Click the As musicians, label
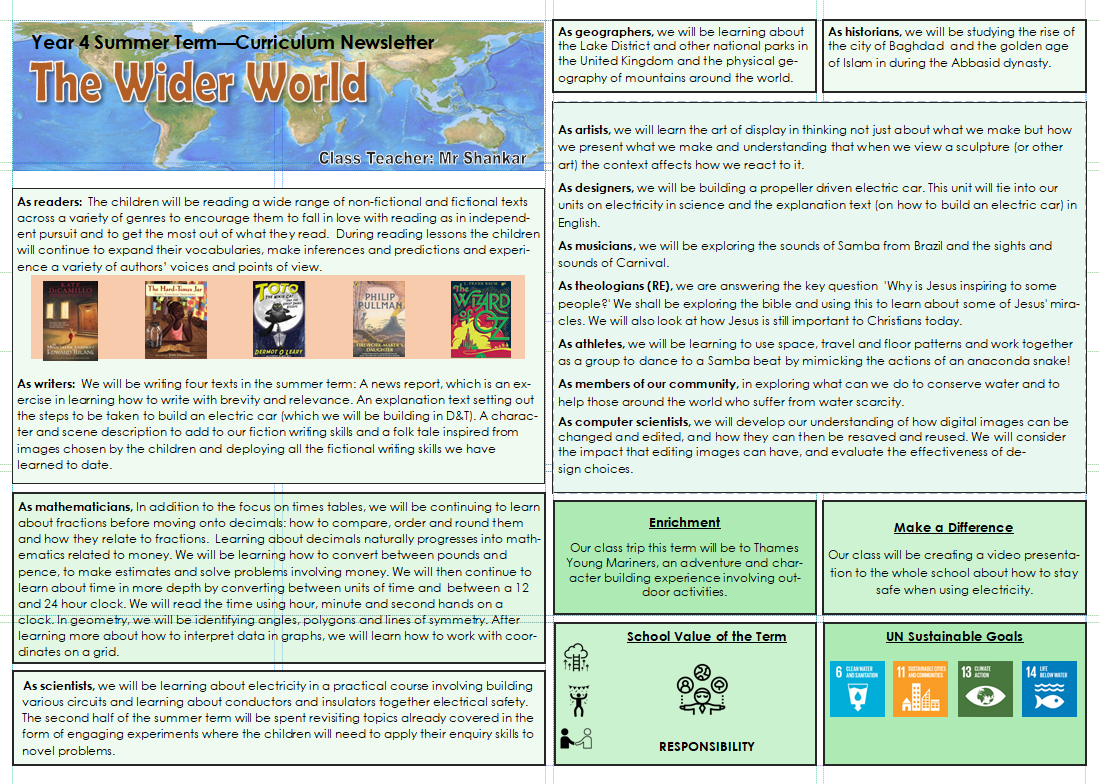The width and height of the screenshot is (1099, 784). (596, 246)
